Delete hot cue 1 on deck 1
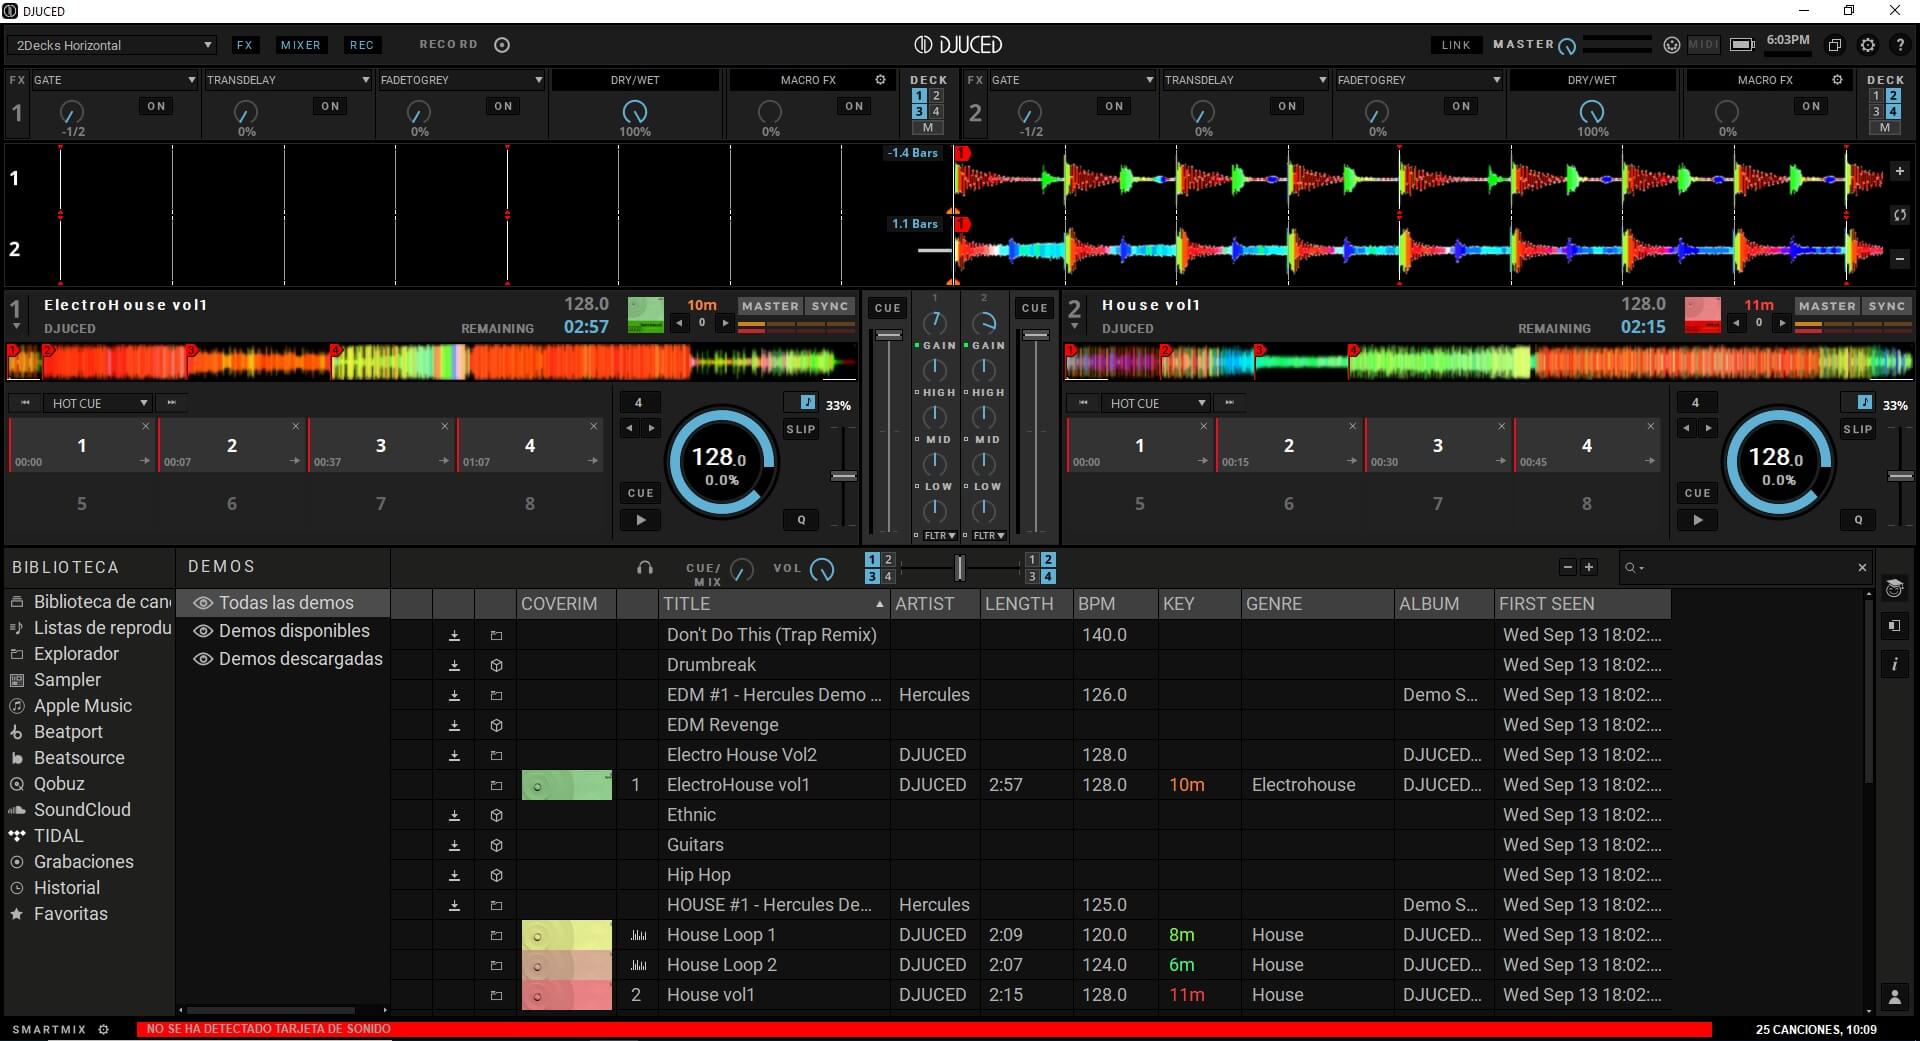The width and height of the screenshot is (1920, 1041). tap(146, 426)
